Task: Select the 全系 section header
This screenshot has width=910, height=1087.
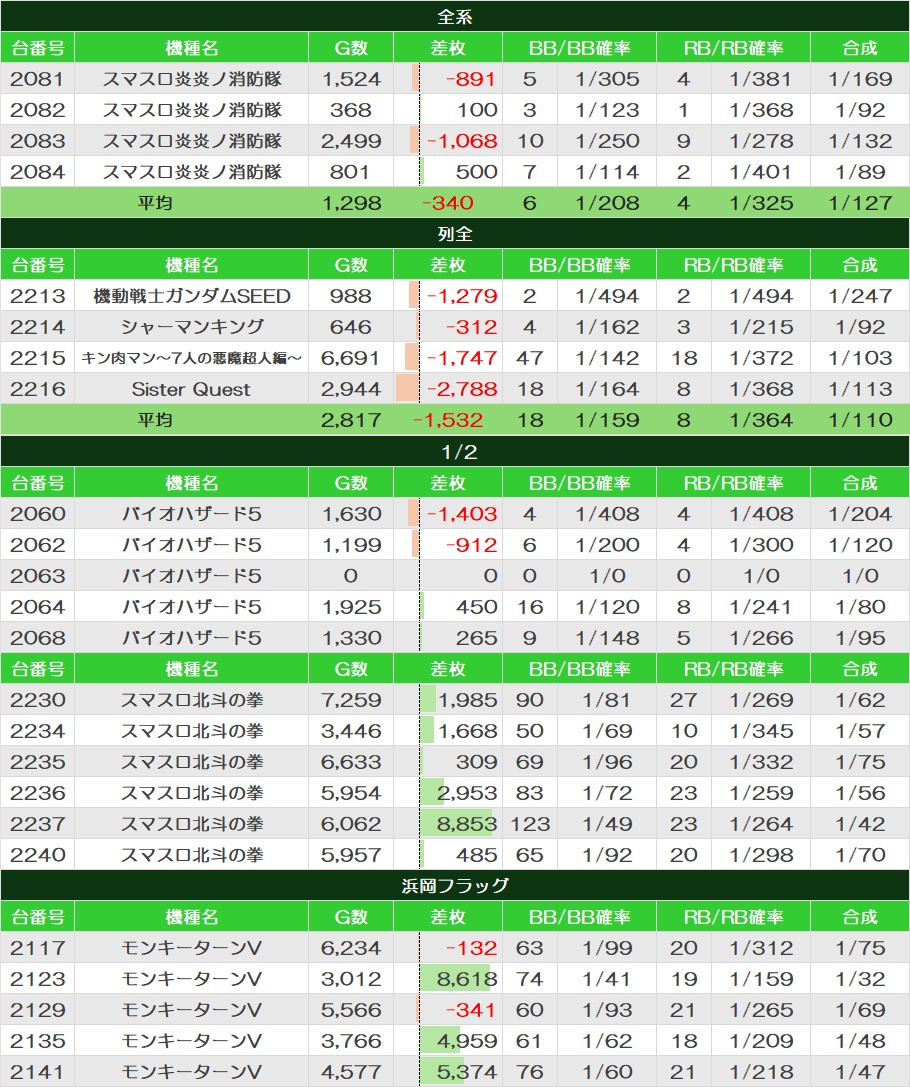Action: [455, 17]
